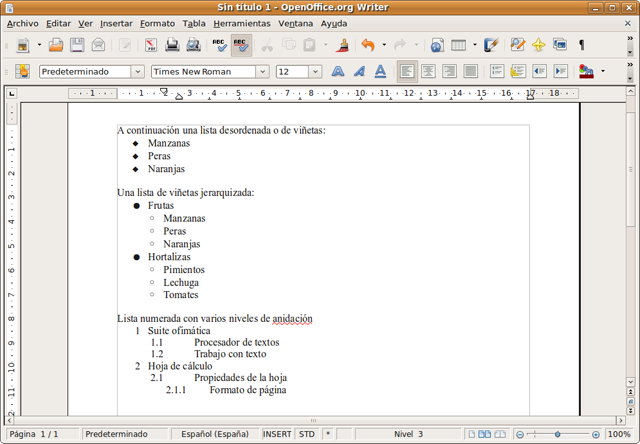Click the Print document icon
This screenshot has height=444, width=640.
(172, 45)
